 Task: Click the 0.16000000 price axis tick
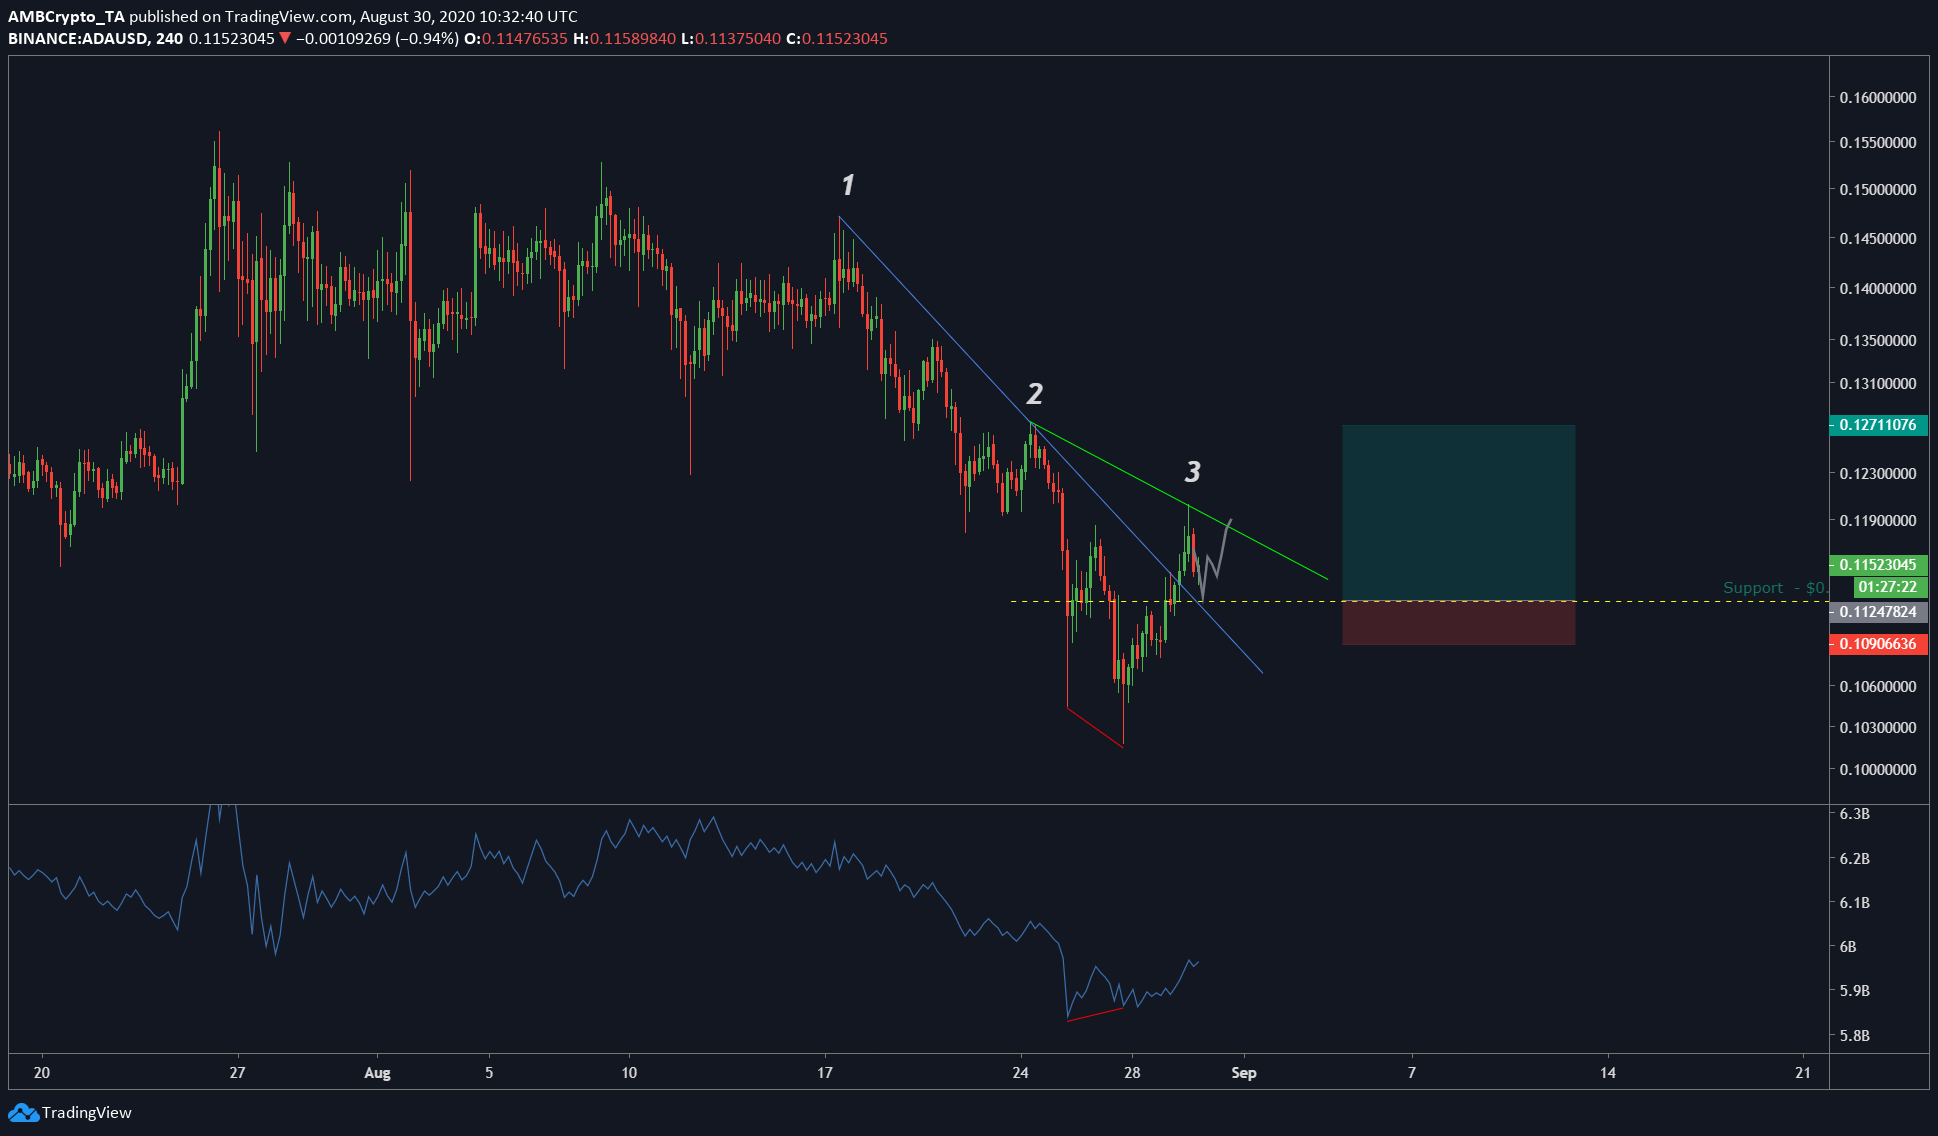[x=1878, y=97]
